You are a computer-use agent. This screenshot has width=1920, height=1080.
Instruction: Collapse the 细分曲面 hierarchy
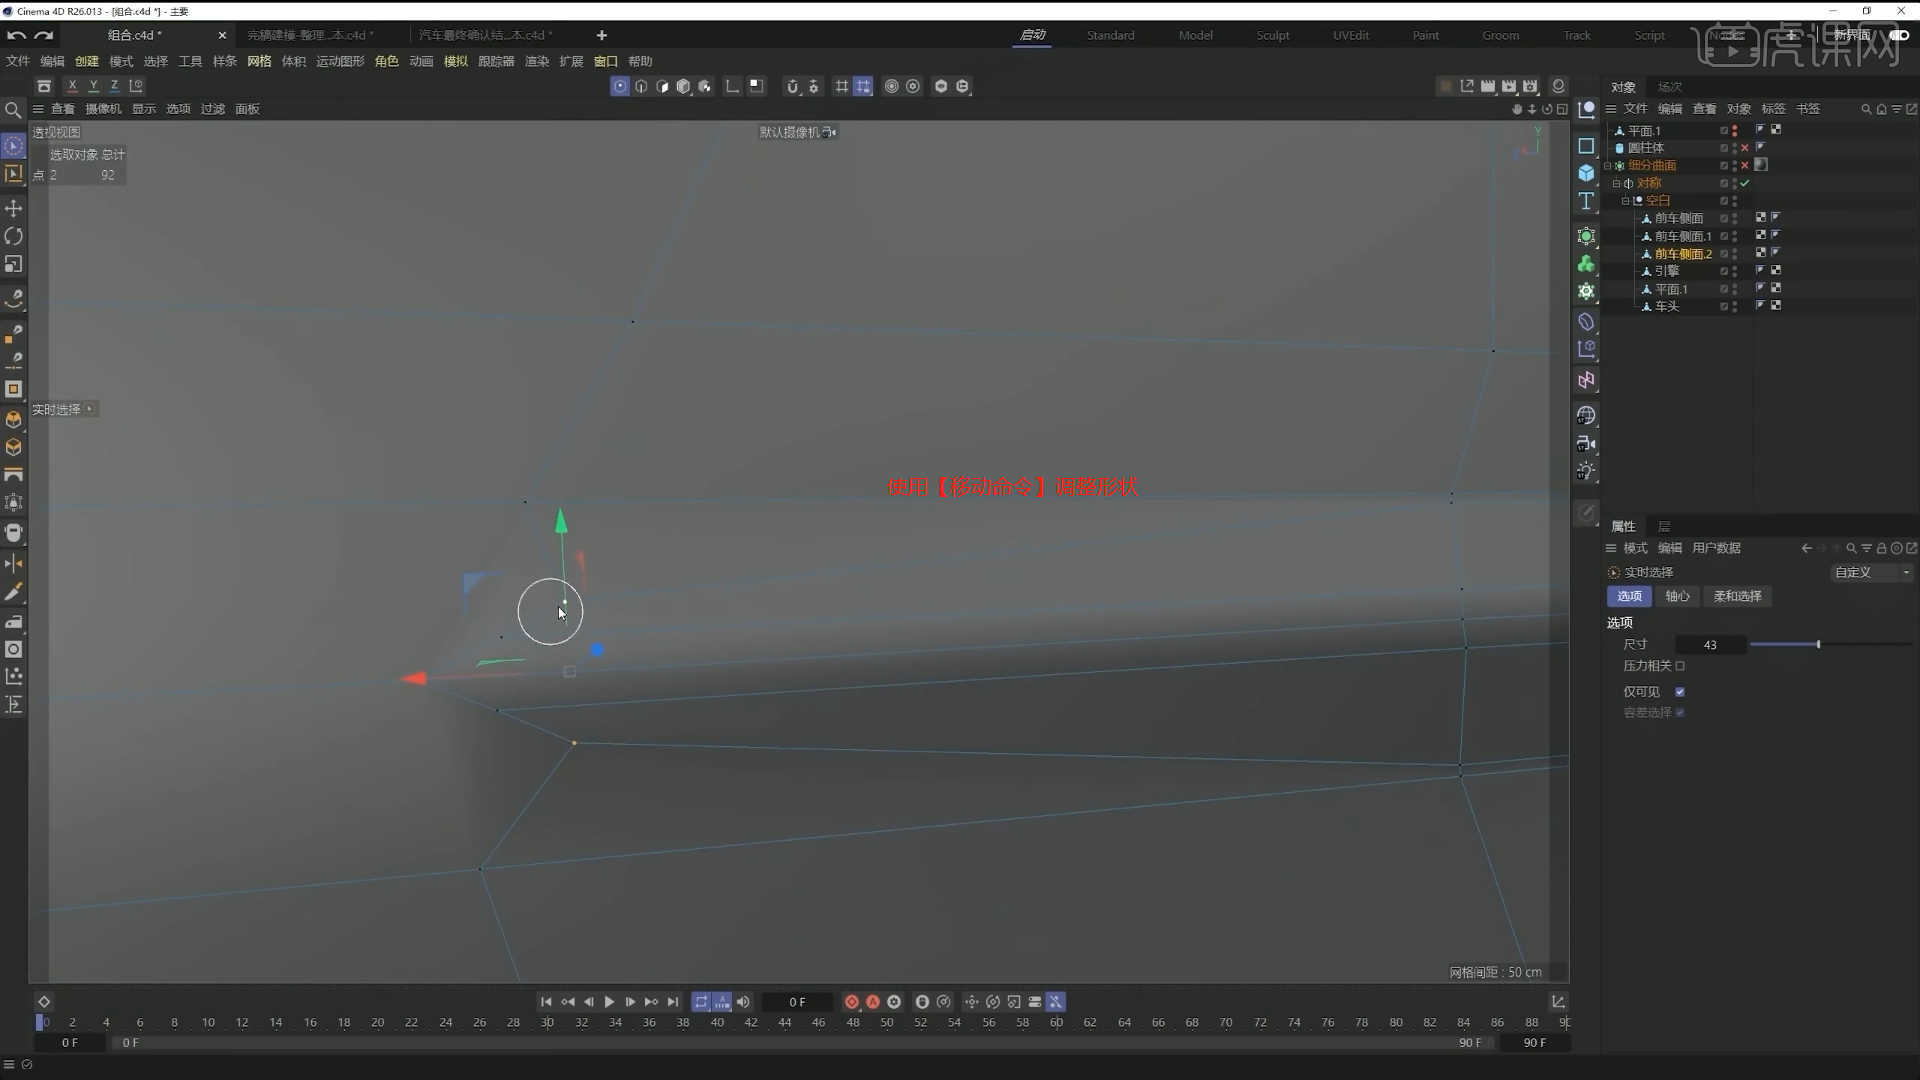tap(1607, 165)
